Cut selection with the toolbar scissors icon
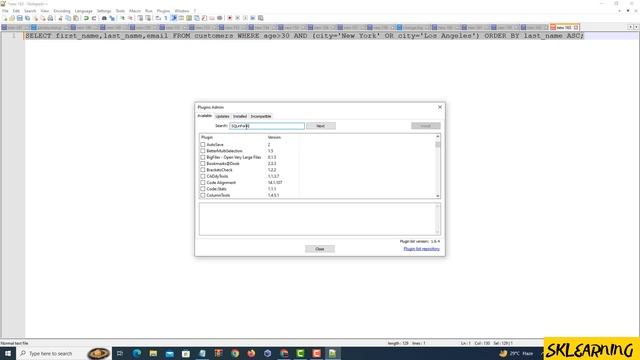This screenshot has height=360, width=640. tap(60, 18)
